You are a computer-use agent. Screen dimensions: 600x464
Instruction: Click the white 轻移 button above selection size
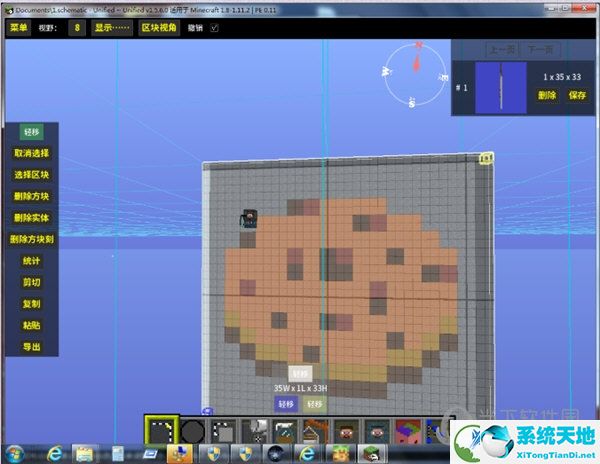(300, 374)
